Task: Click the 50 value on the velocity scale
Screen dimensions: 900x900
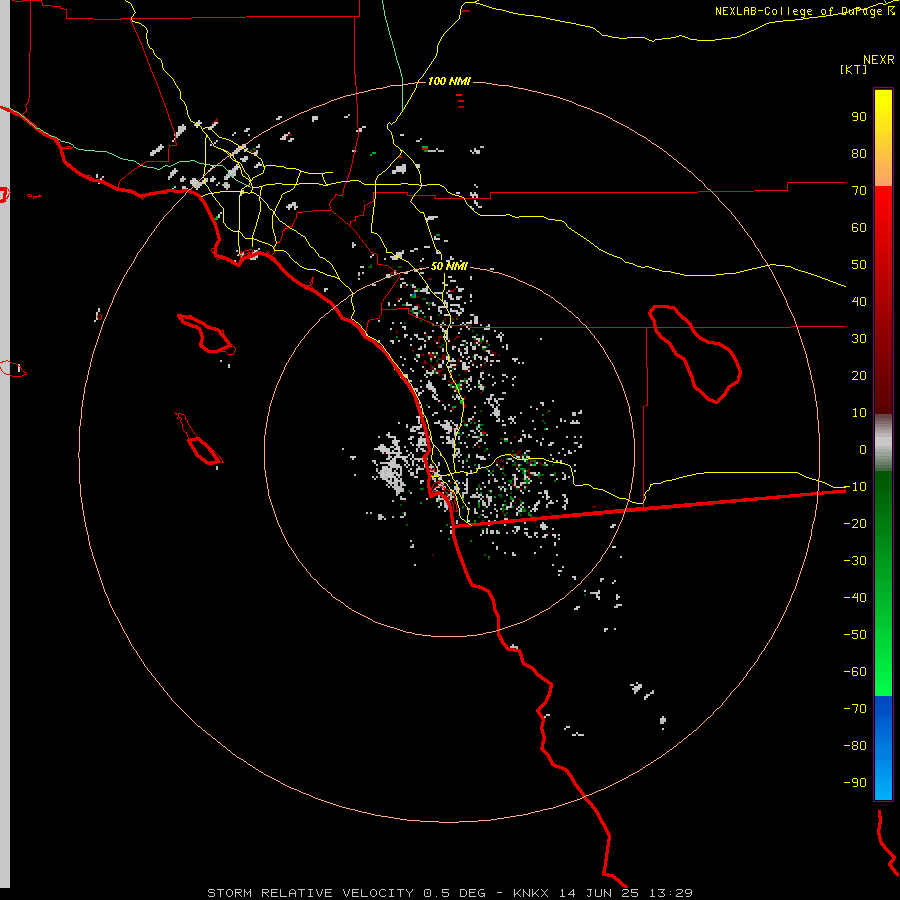Action: [859, 265]
